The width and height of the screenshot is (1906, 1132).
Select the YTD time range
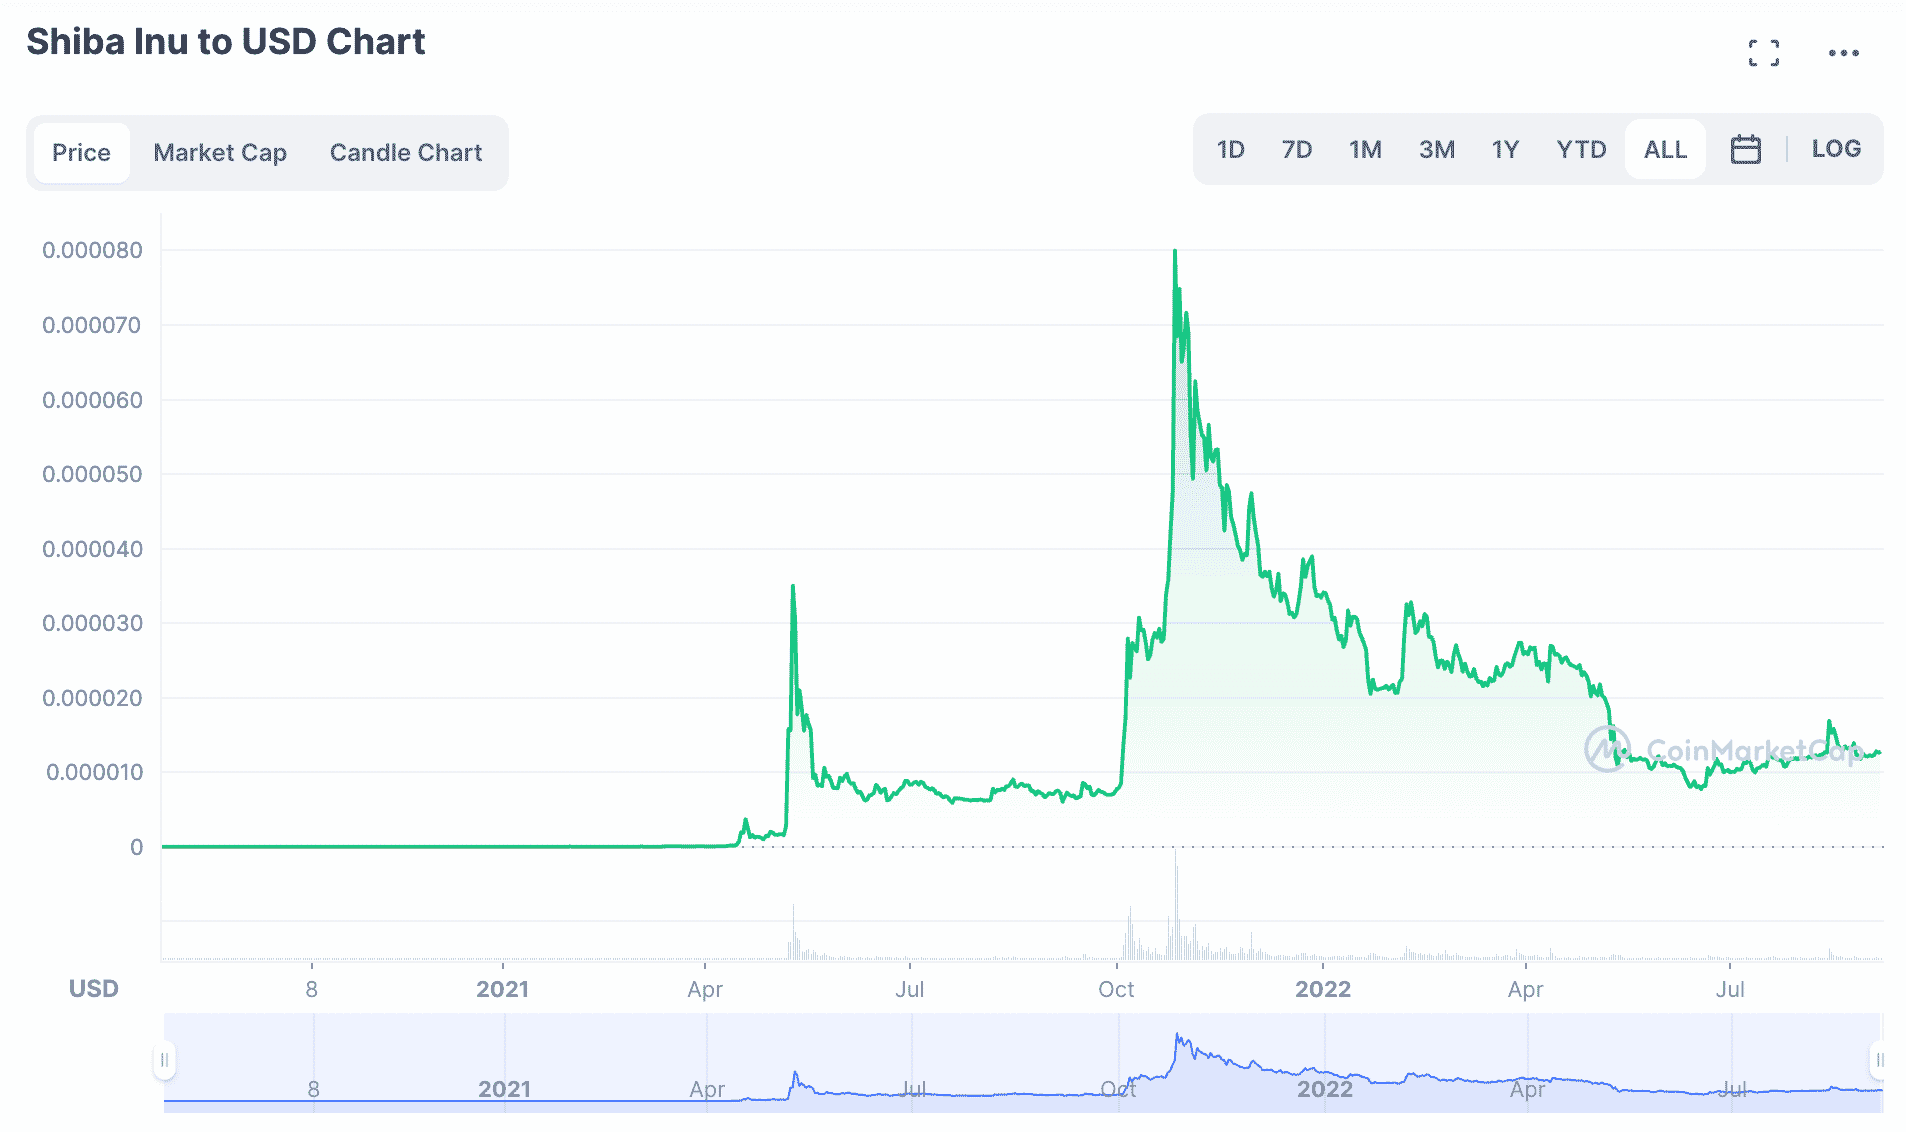(x=1581, y=149)
